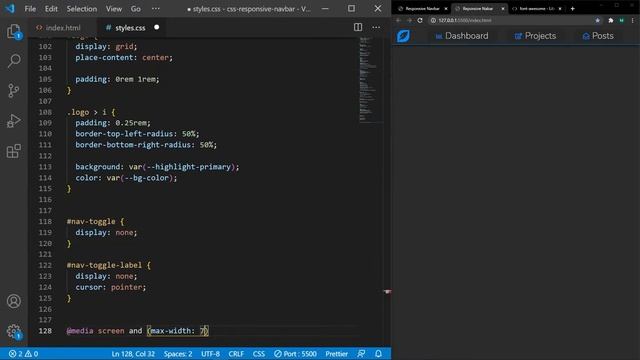Click line number 118 in gutter
The height and width of the screenshot is (360, 640).
point(45,221)
